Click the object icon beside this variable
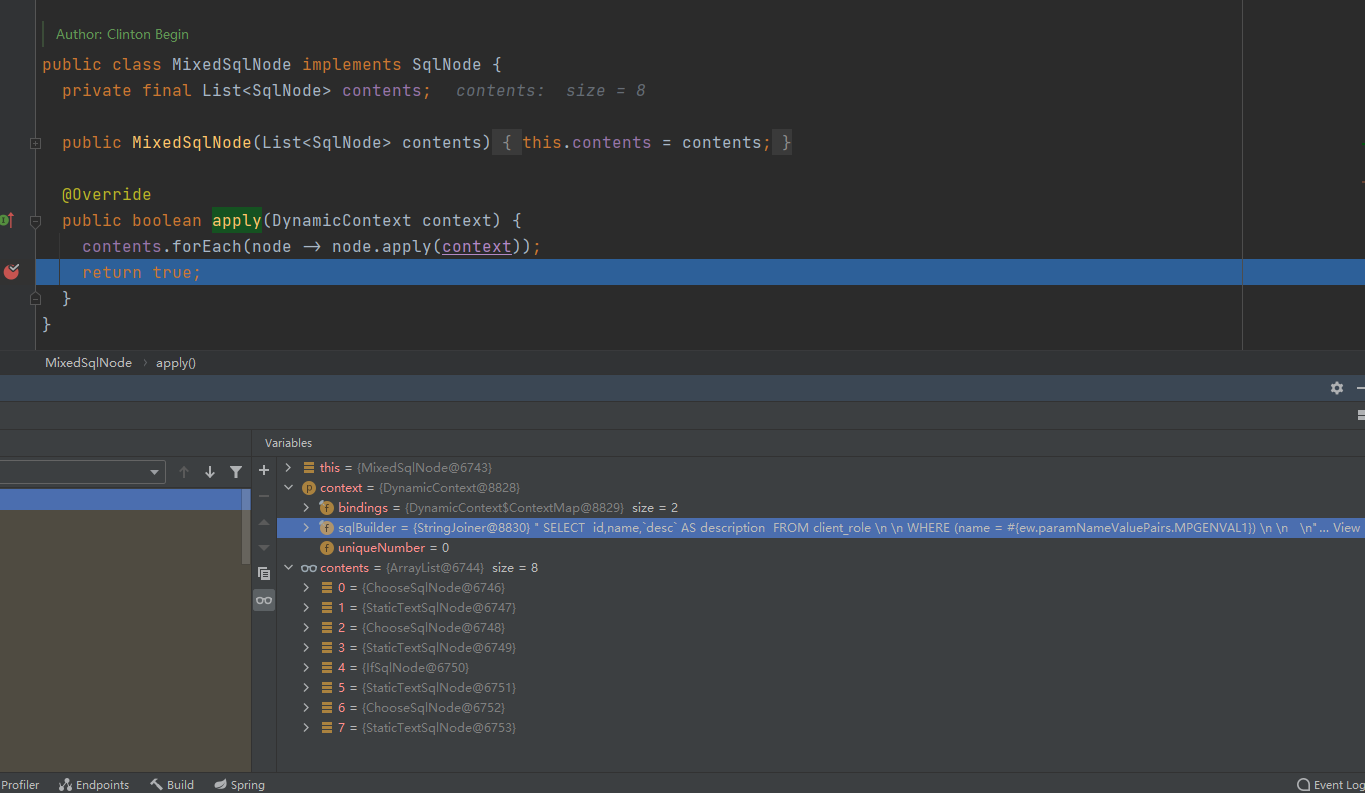The height and width of the screenshot is (793, 1365). 308,468
